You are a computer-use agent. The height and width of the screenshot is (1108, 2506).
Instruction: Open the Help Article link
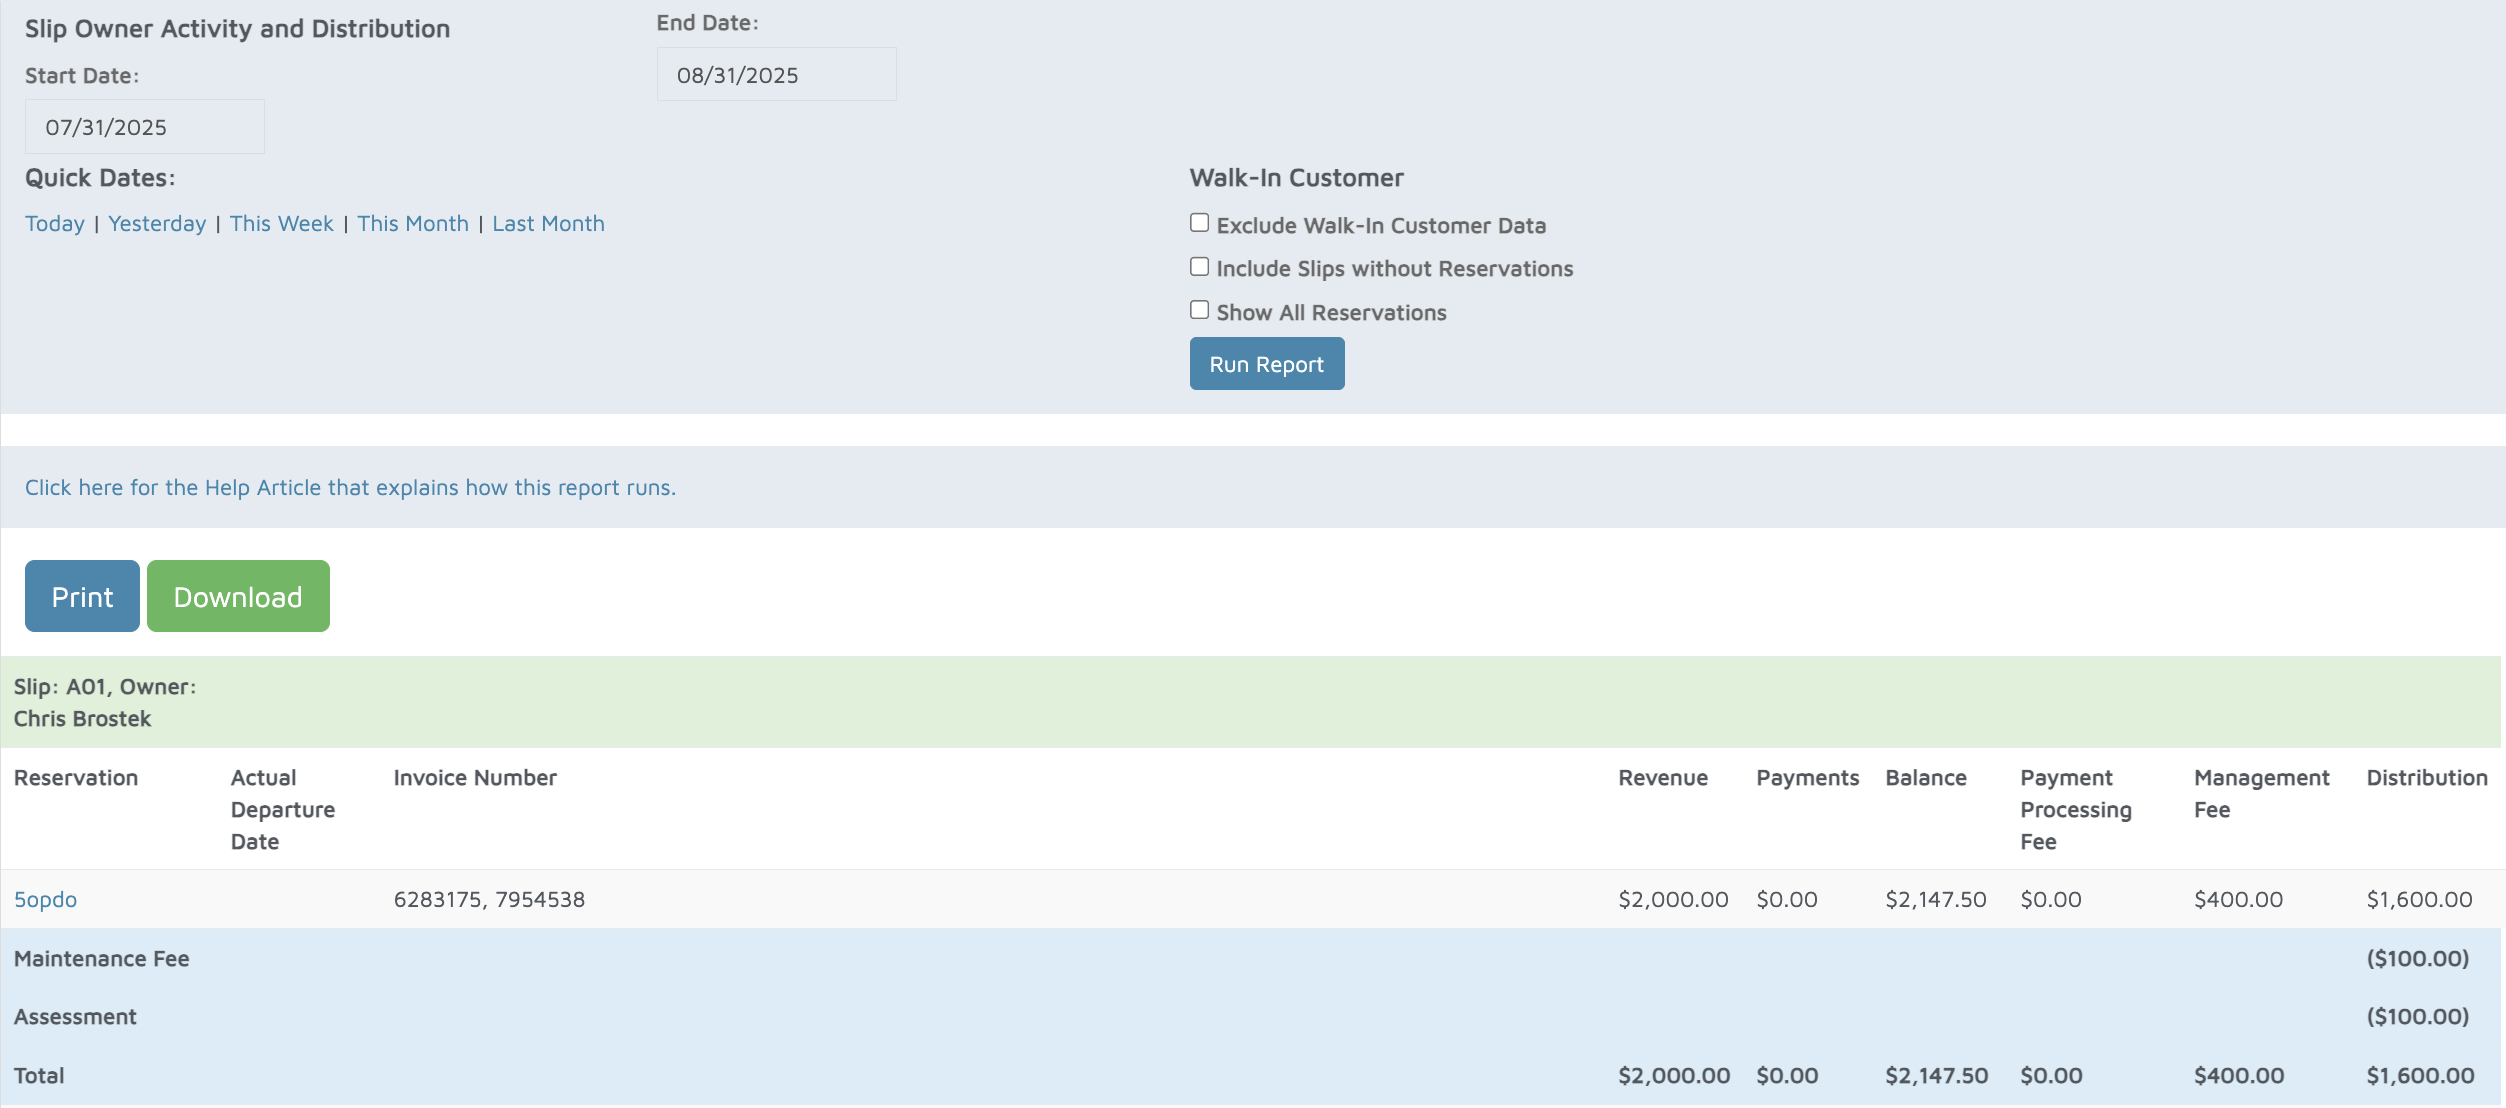coord(350,488)
